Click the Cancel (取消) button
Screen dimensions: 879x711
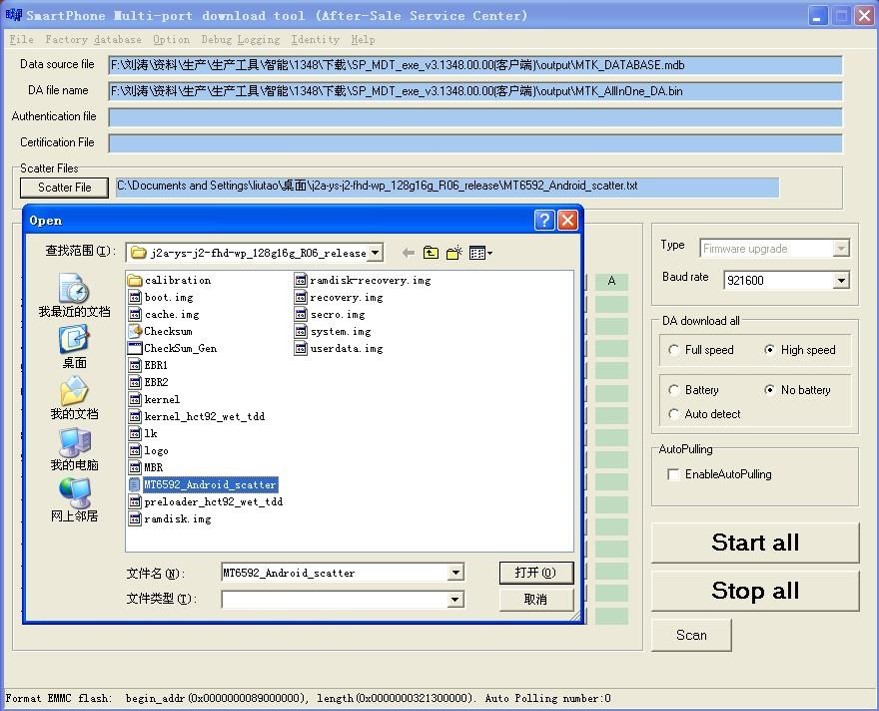(x=536, y=599)
